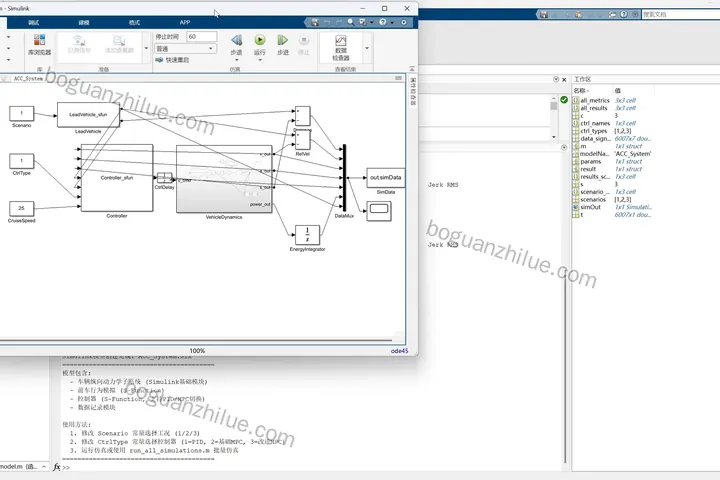This screenshot has width=720, height=480.
Task: Click the MATLAB search documentation field
Action: coord(681,14)
